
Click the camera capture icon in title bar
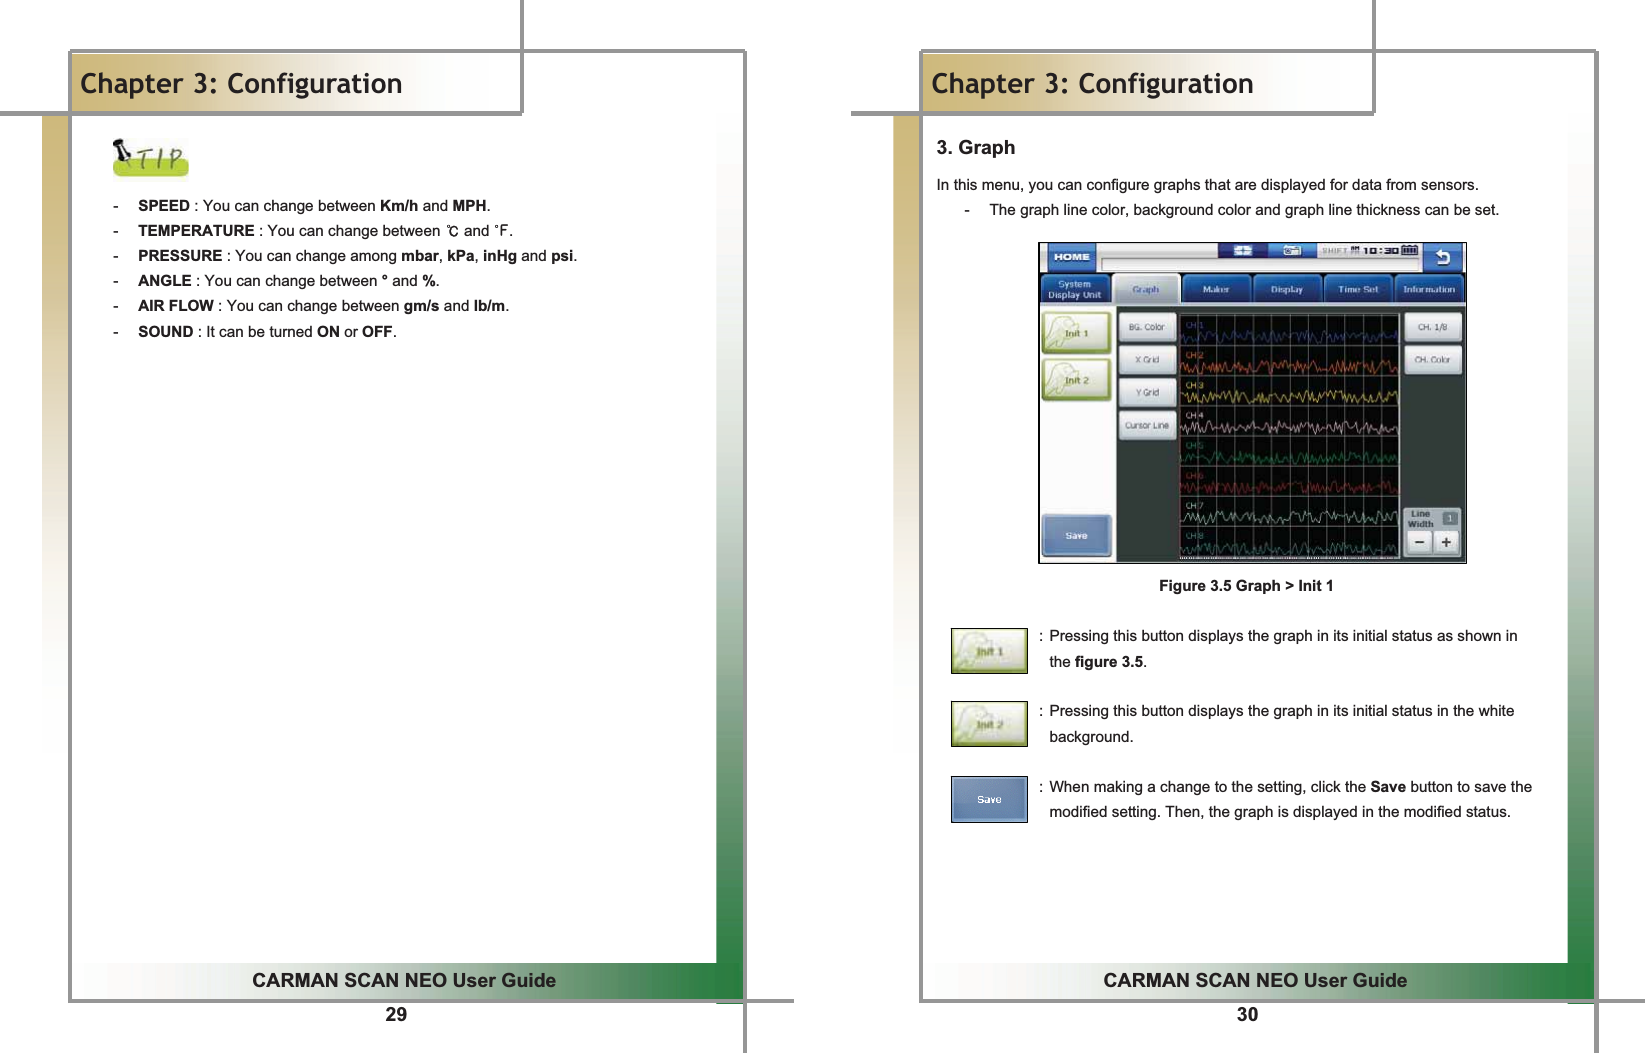(1291, 251)
